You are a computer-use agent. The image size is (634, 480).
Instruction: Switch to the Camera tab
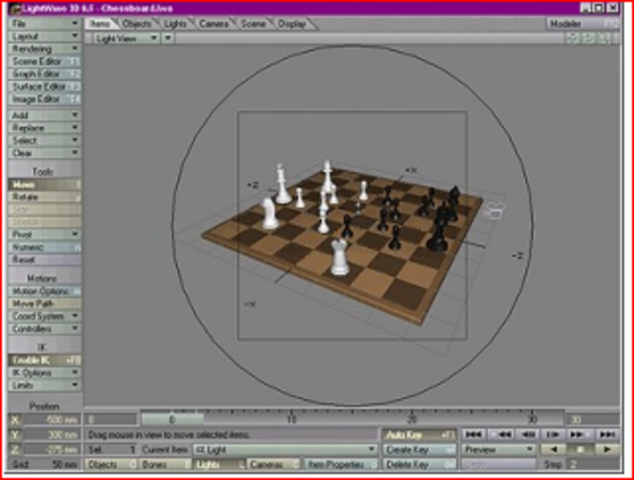[x=213, y=24]
